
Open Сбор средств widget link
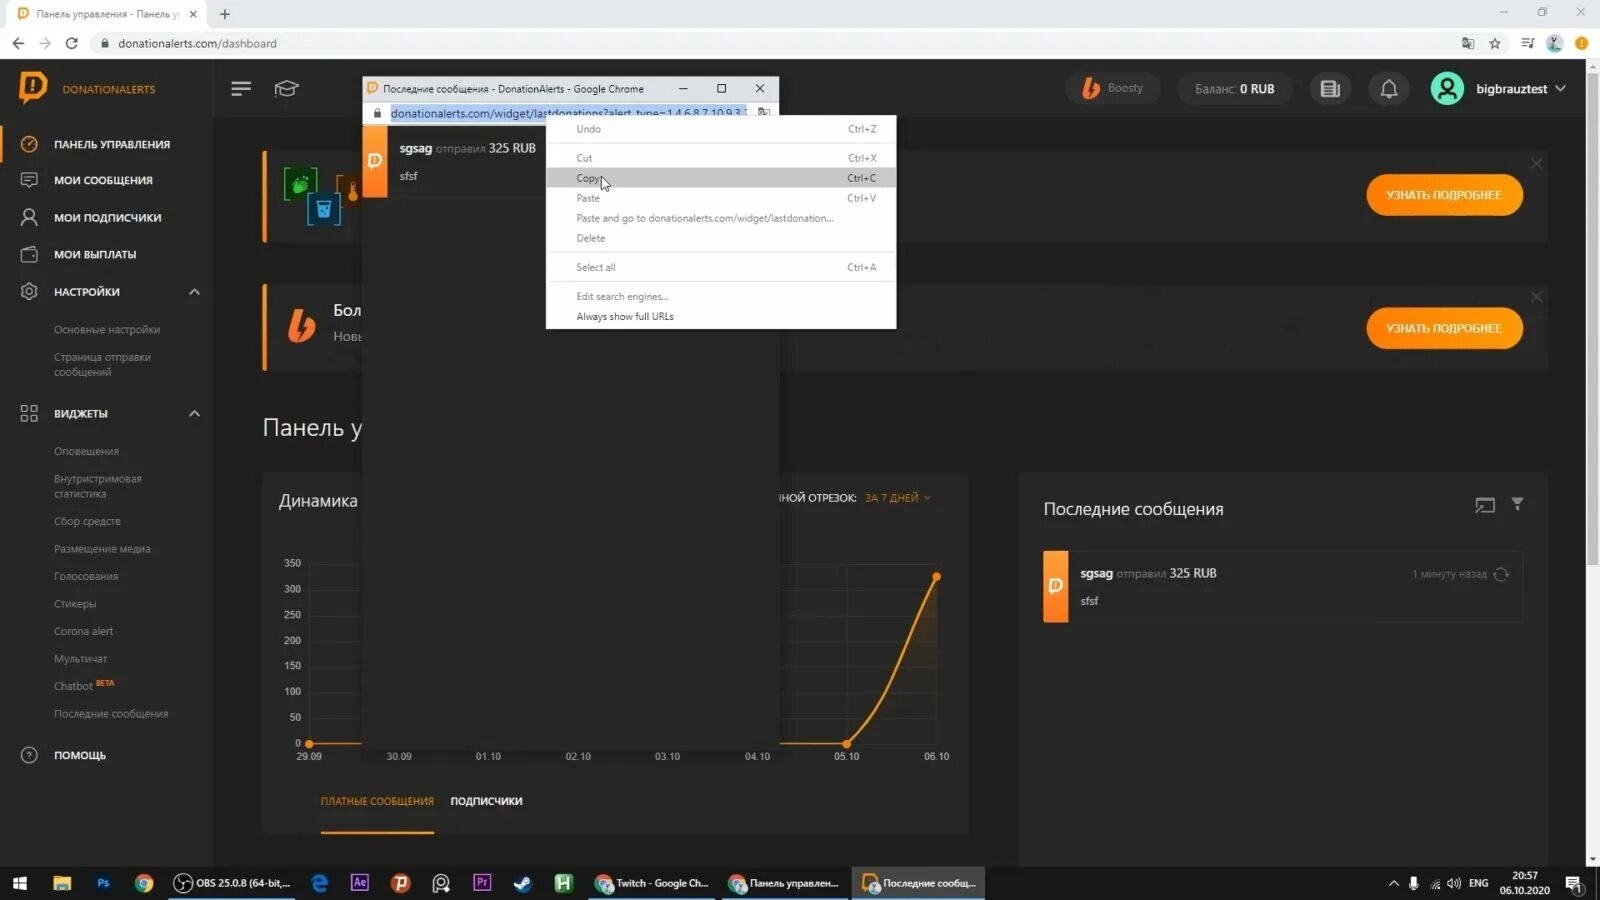[87, 521]
